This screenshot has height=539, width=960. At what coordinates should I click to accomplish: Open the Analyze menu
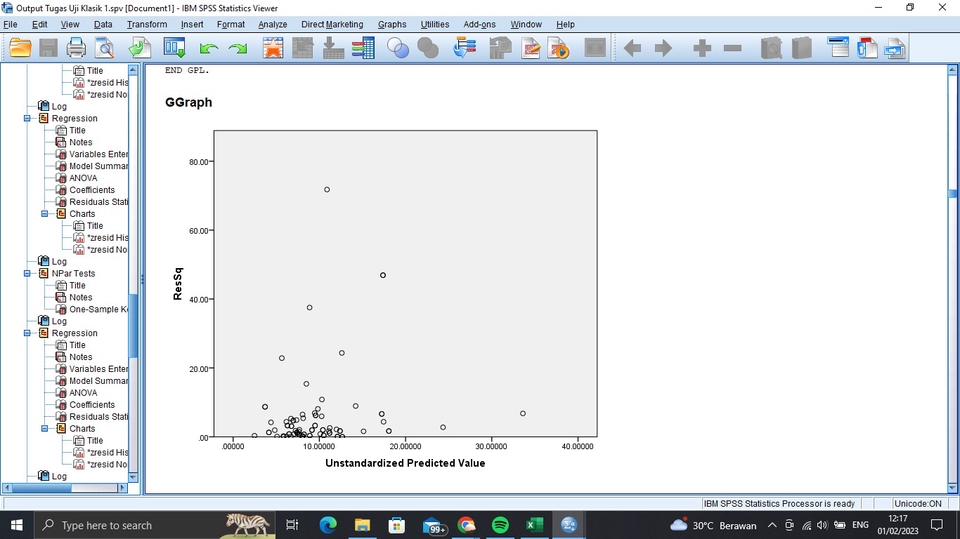coord(272,24)
